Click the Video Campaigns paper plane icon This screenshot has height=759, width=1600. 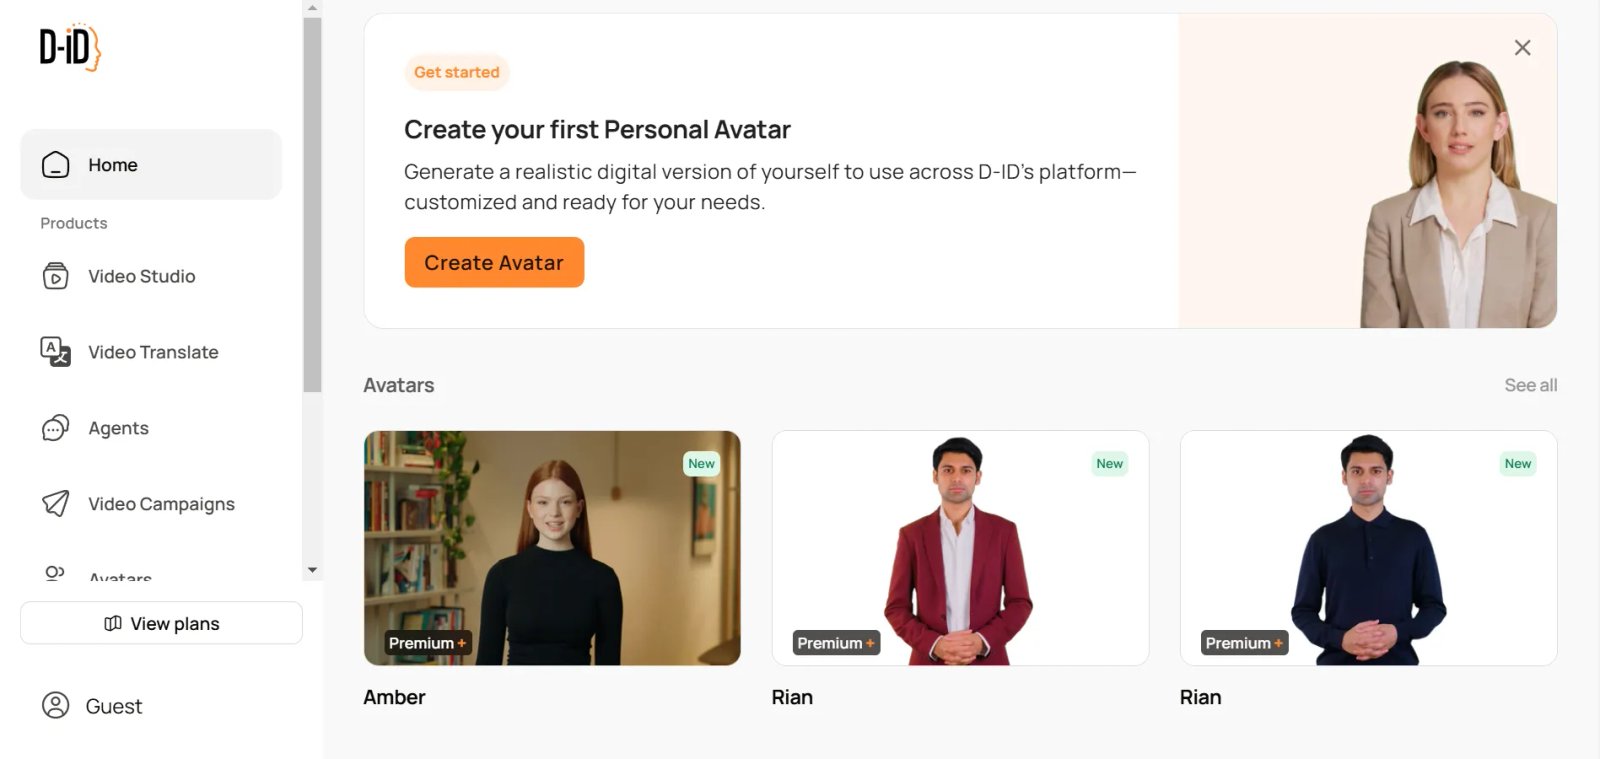56,503
